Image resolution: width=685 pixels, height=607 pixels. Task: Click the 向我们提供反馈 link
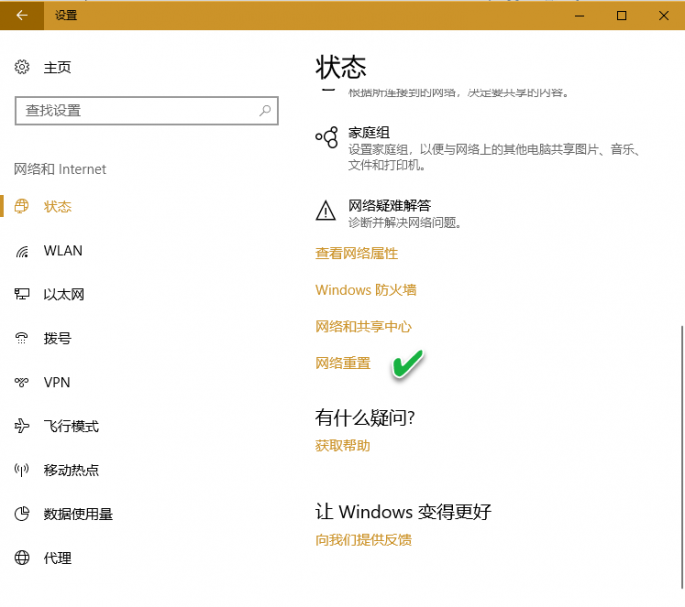pyautogui.click(x=363, y=540)
